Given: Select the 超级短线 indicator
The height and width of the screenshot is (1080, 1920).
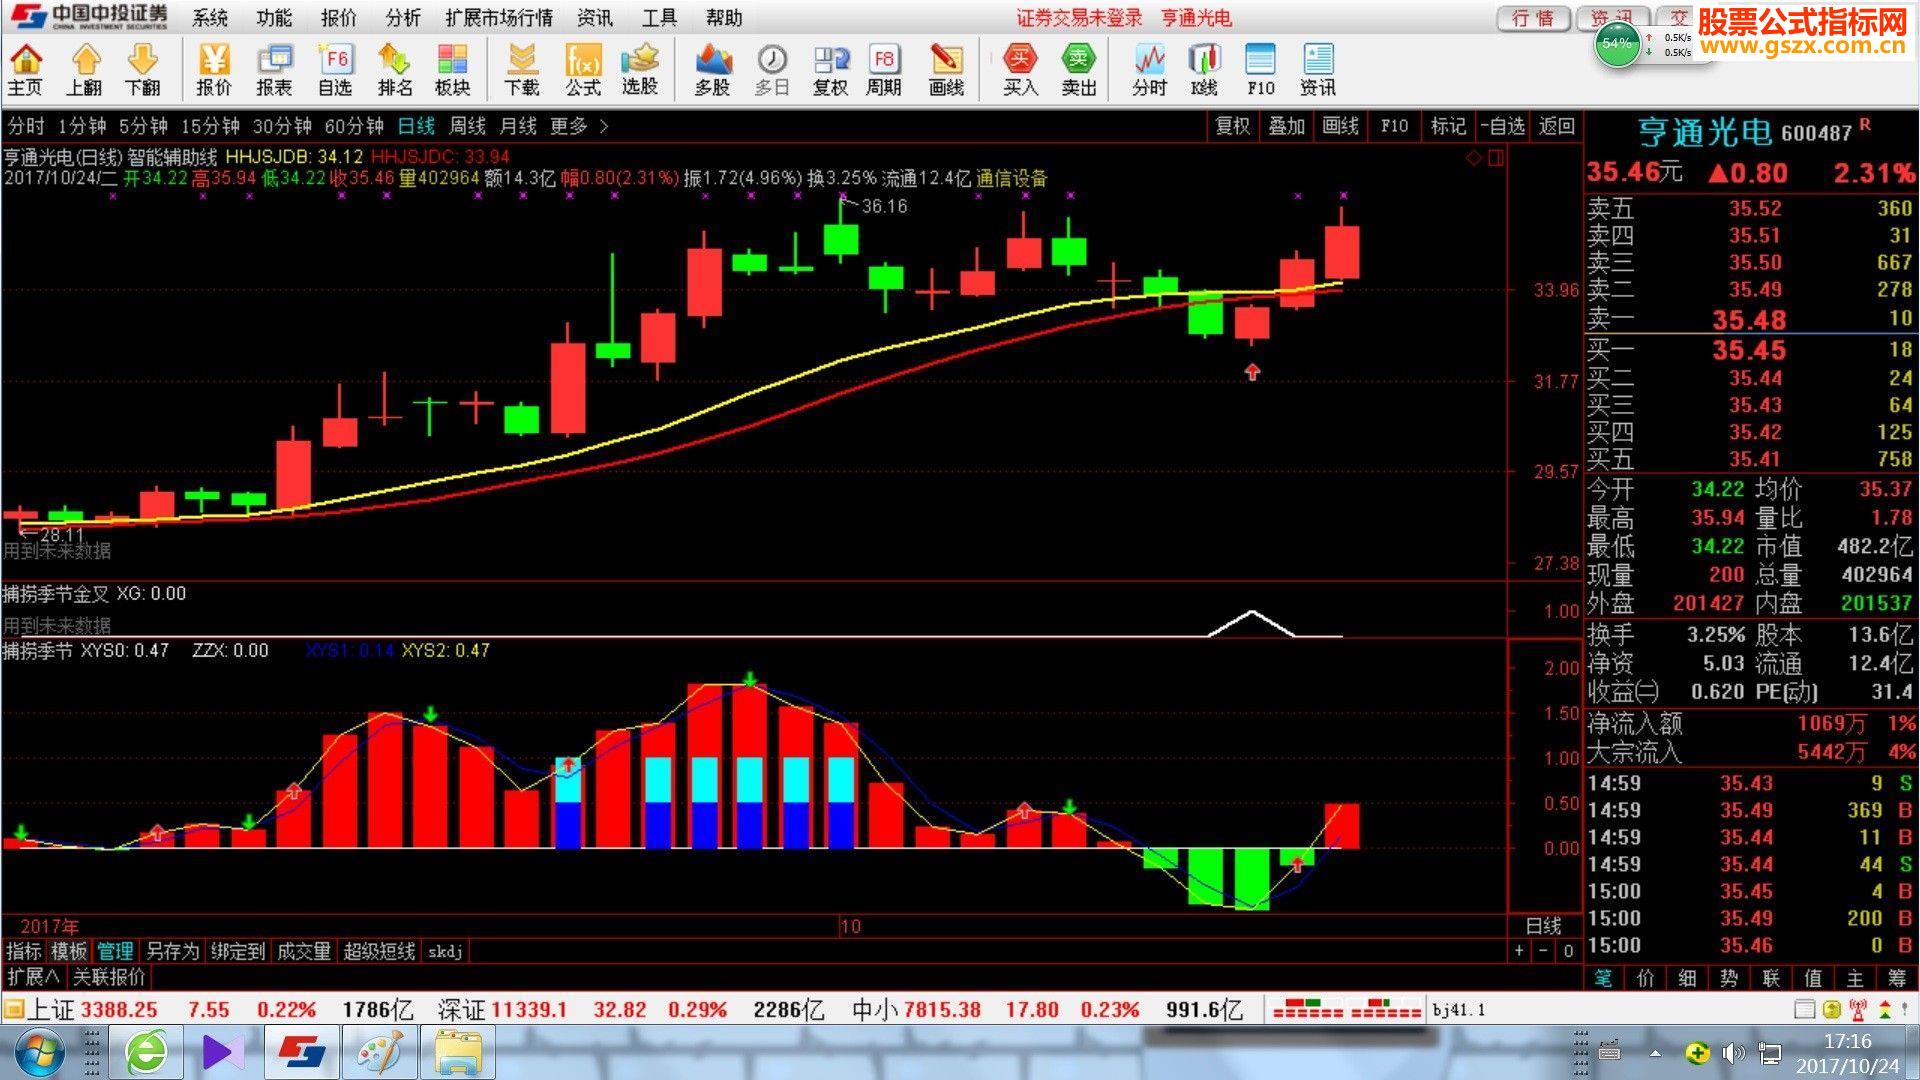Looking at the screenshot, I should 379,951.
